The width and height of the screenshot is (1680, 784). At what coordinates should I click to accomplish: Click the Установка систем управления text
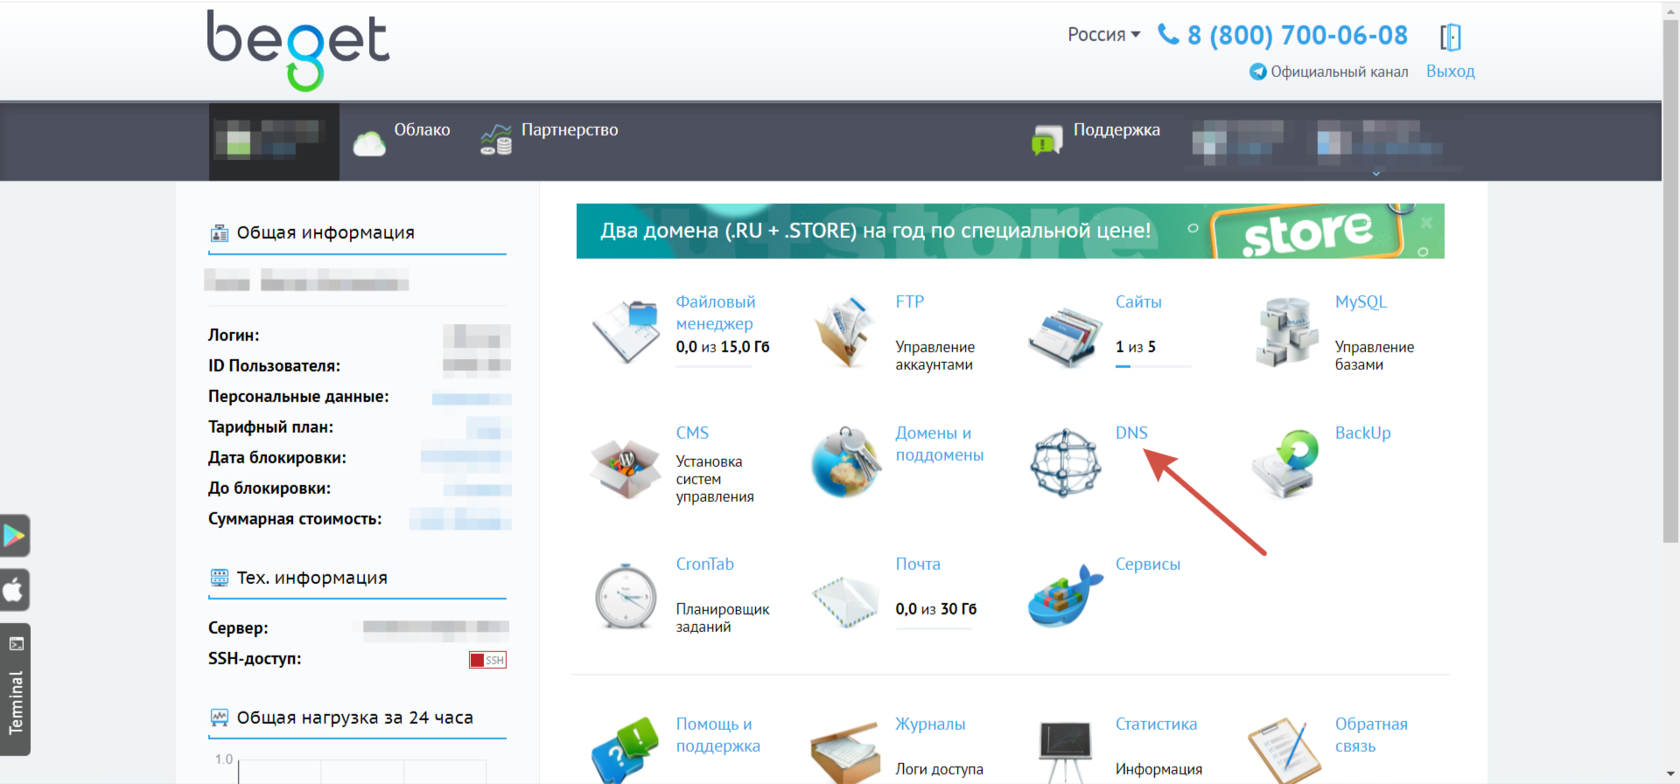tap(714, 479)
